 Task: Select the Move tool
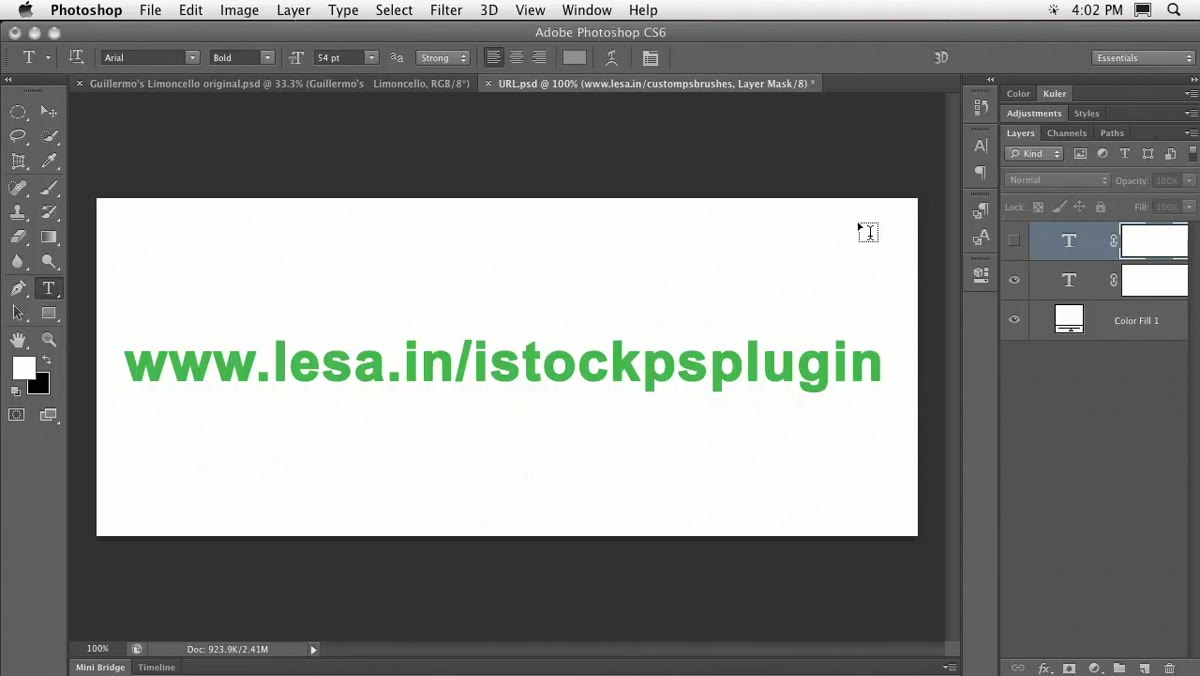[x=49, y=111]
